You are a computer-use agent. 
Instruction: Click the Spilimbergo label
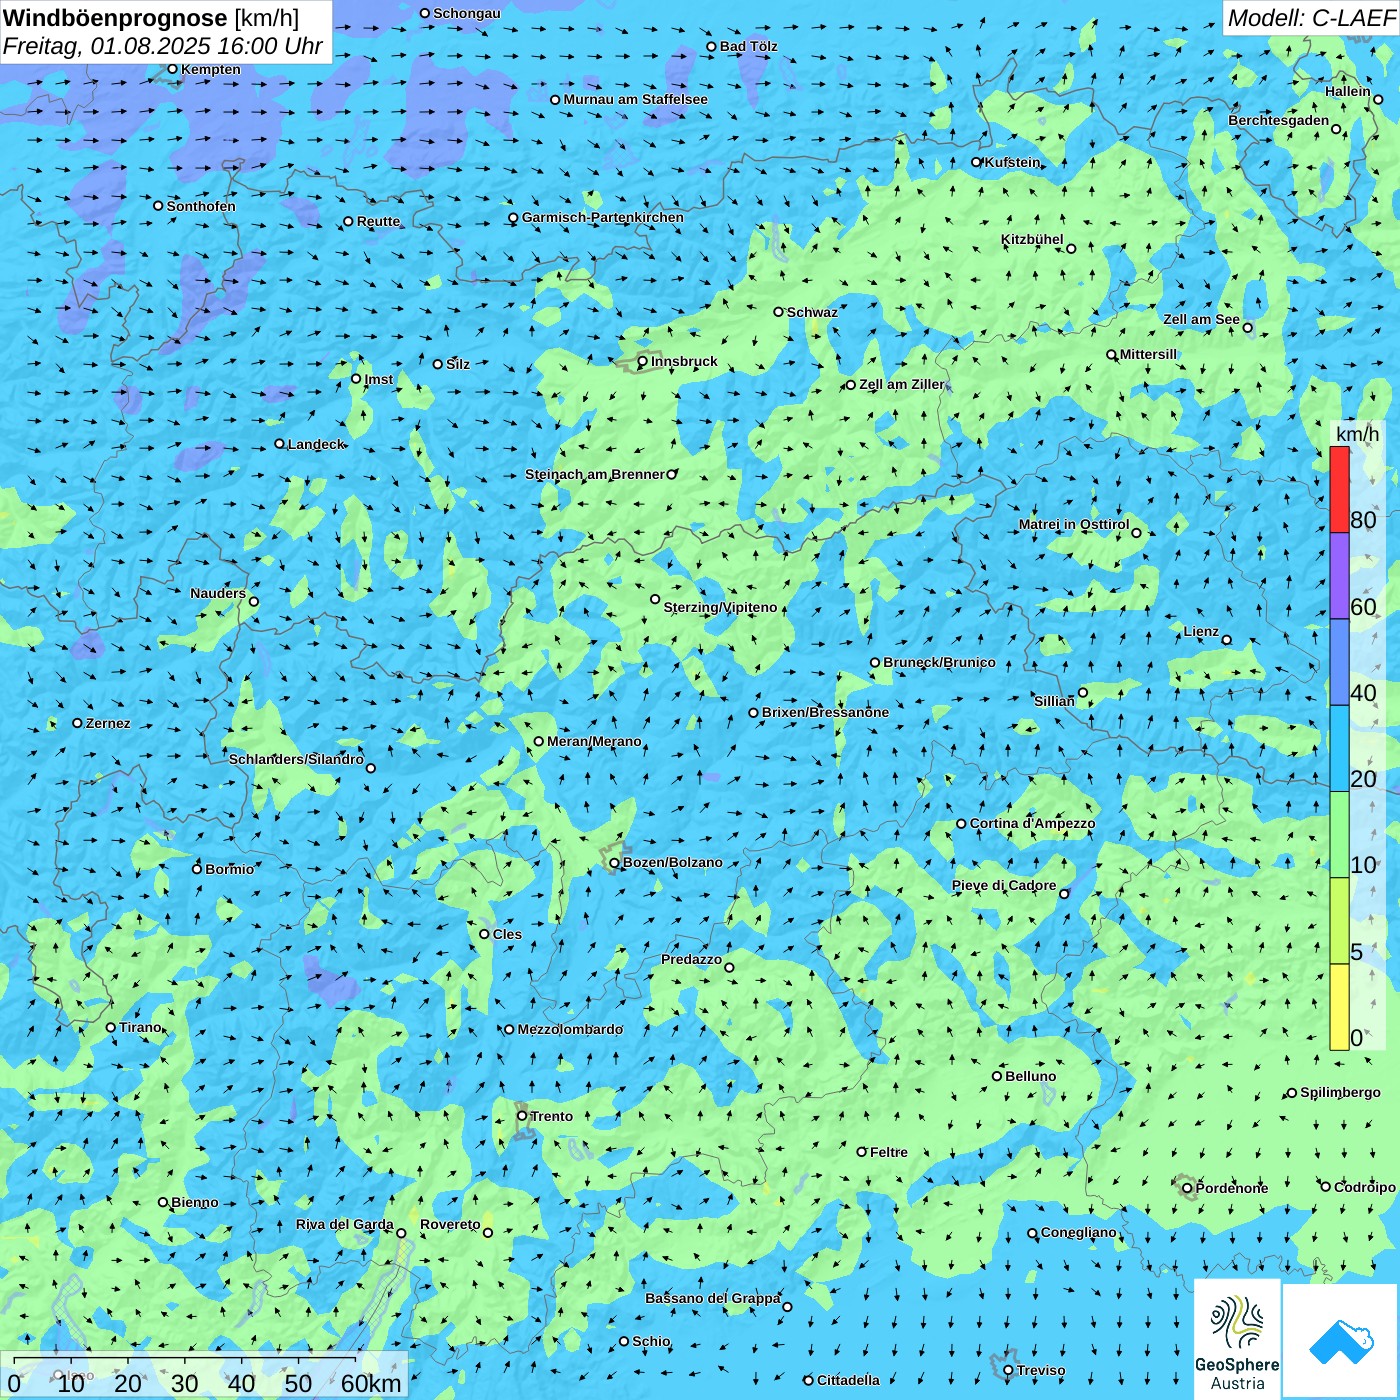[1341, 1092]
